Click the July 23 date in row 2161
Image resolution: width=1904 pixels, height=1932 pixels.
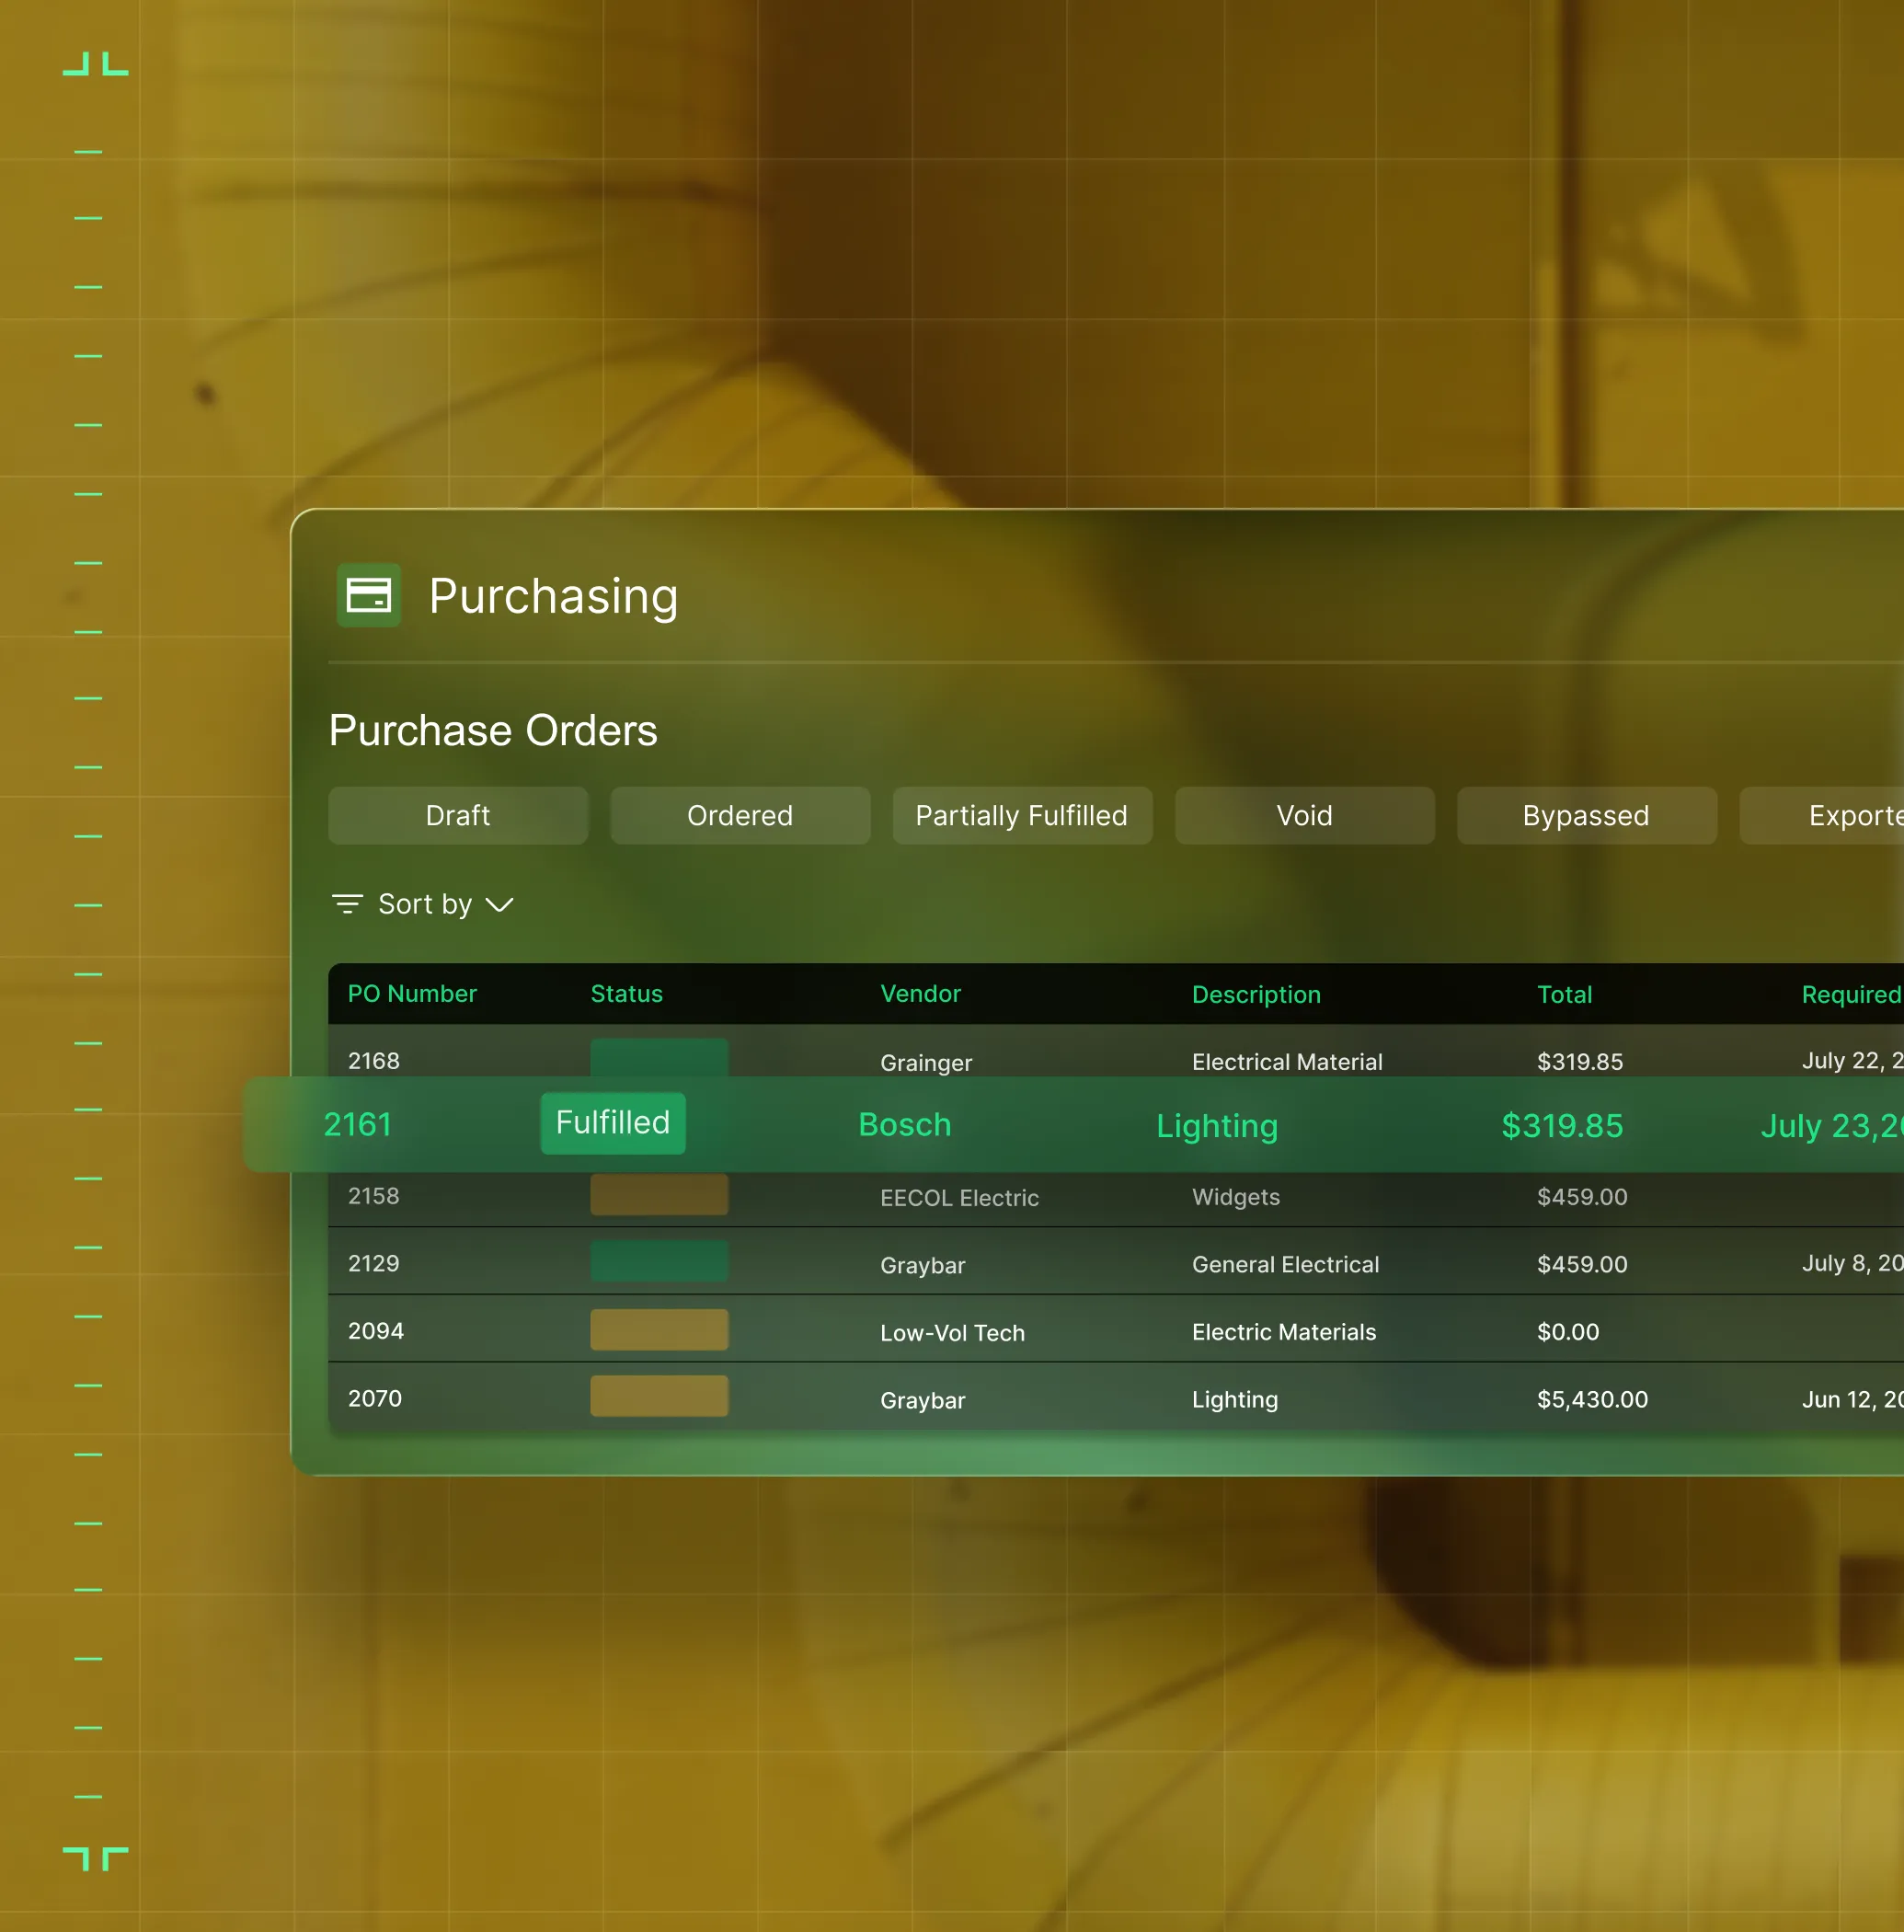pos(1832,1126)
